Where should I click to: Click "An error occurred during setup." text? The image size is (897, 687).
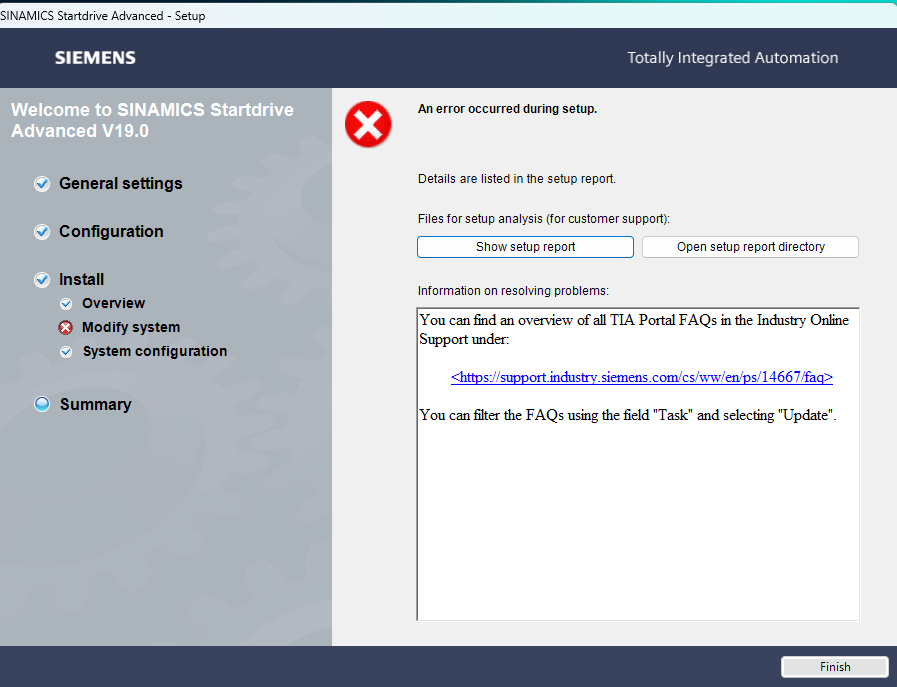tap(507, 109)
